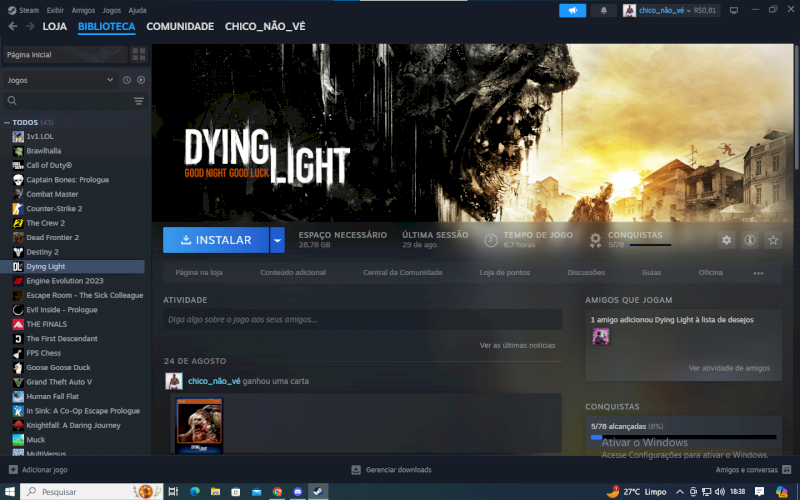Click Ver as últimas notícias link
Image resolution: width=800 pixels, height=500 pixels.
517,345
